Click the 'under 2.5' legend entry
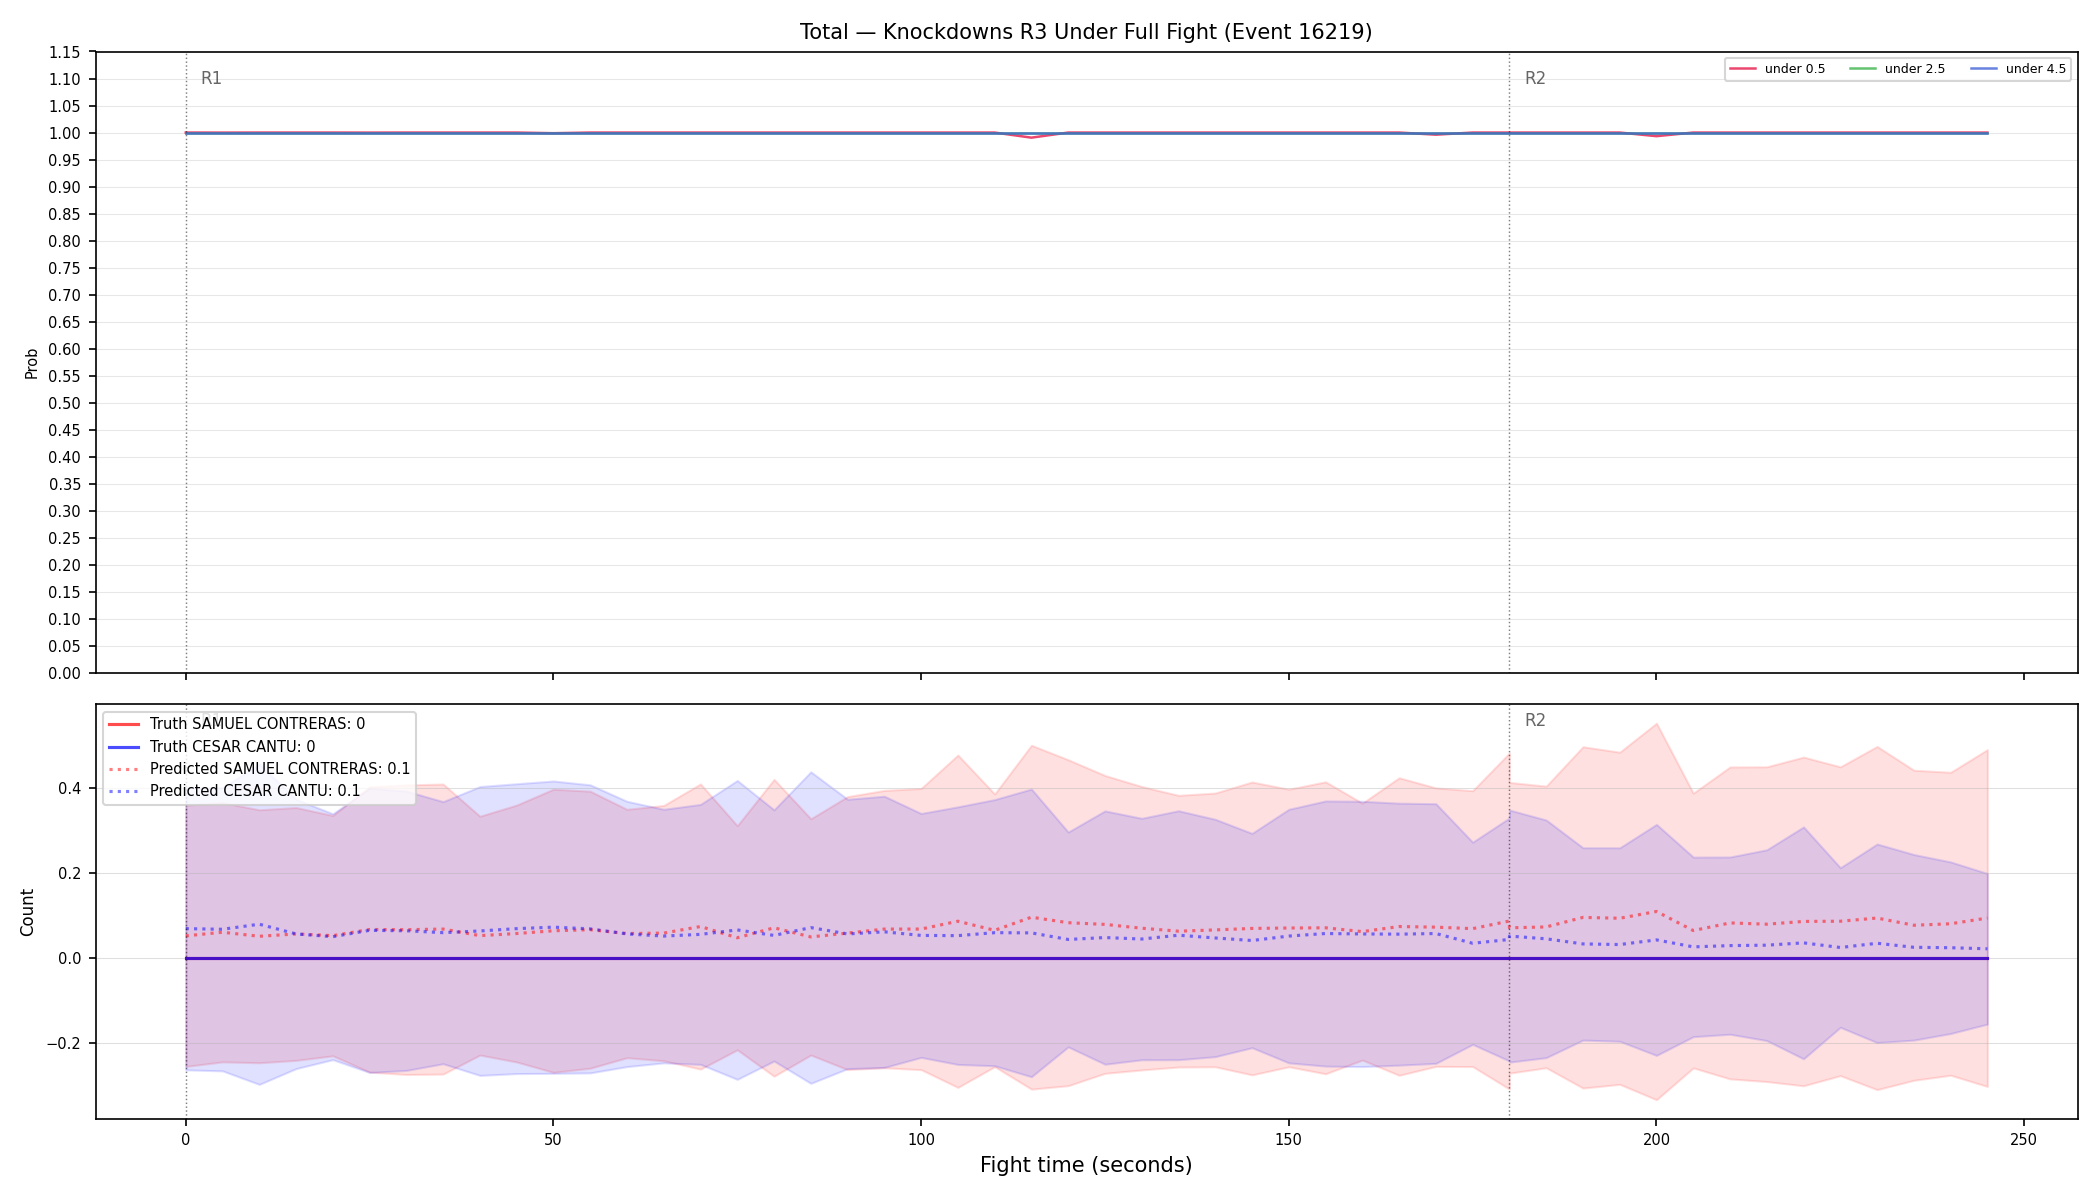This screenshot has width=2100, height=1200. click(x=1897, y=69)
